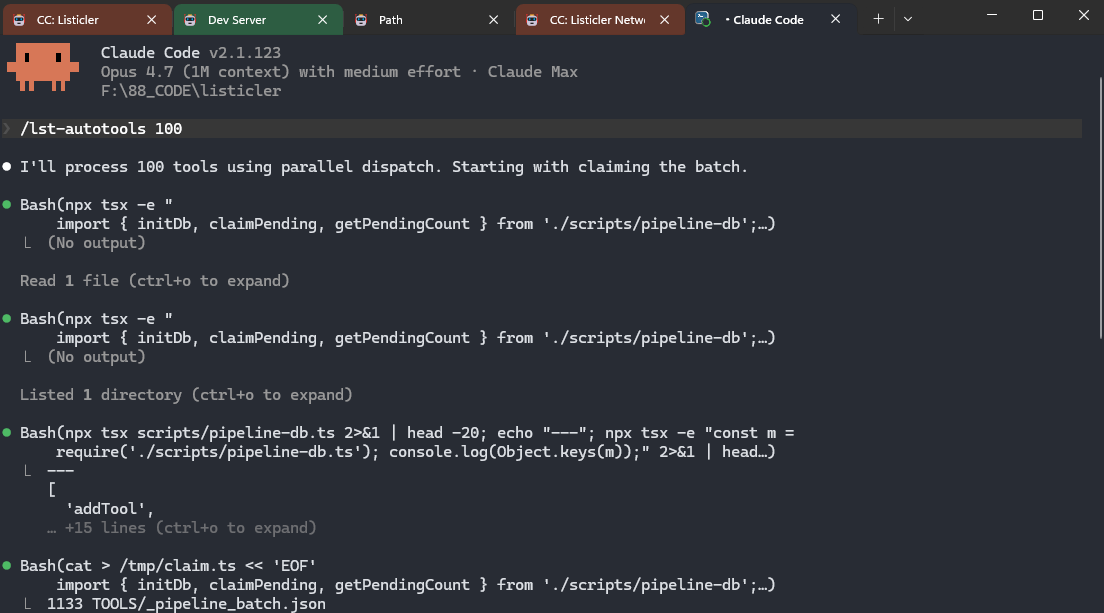The height and width of the screenshot is (613, 1104).
Task: Switch to the Dev Server tab
Action: pos(258,20)
